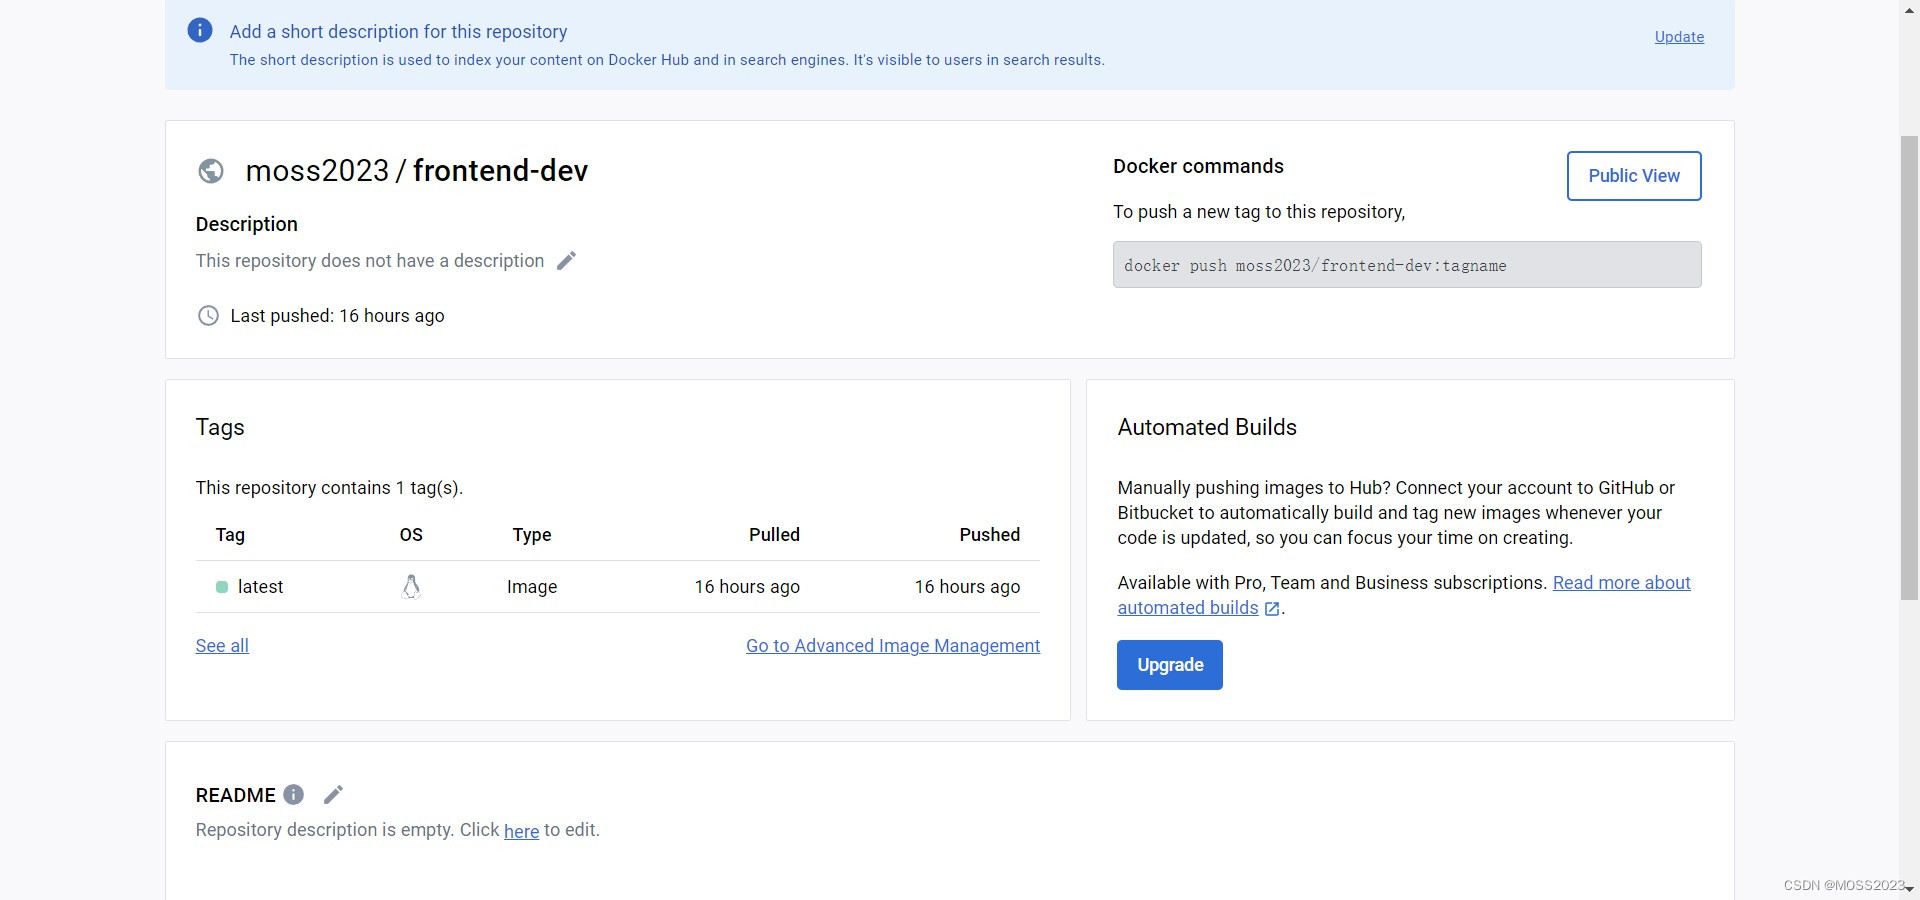
Task: Open the See all tags link
Action: (x=222, y=646)
